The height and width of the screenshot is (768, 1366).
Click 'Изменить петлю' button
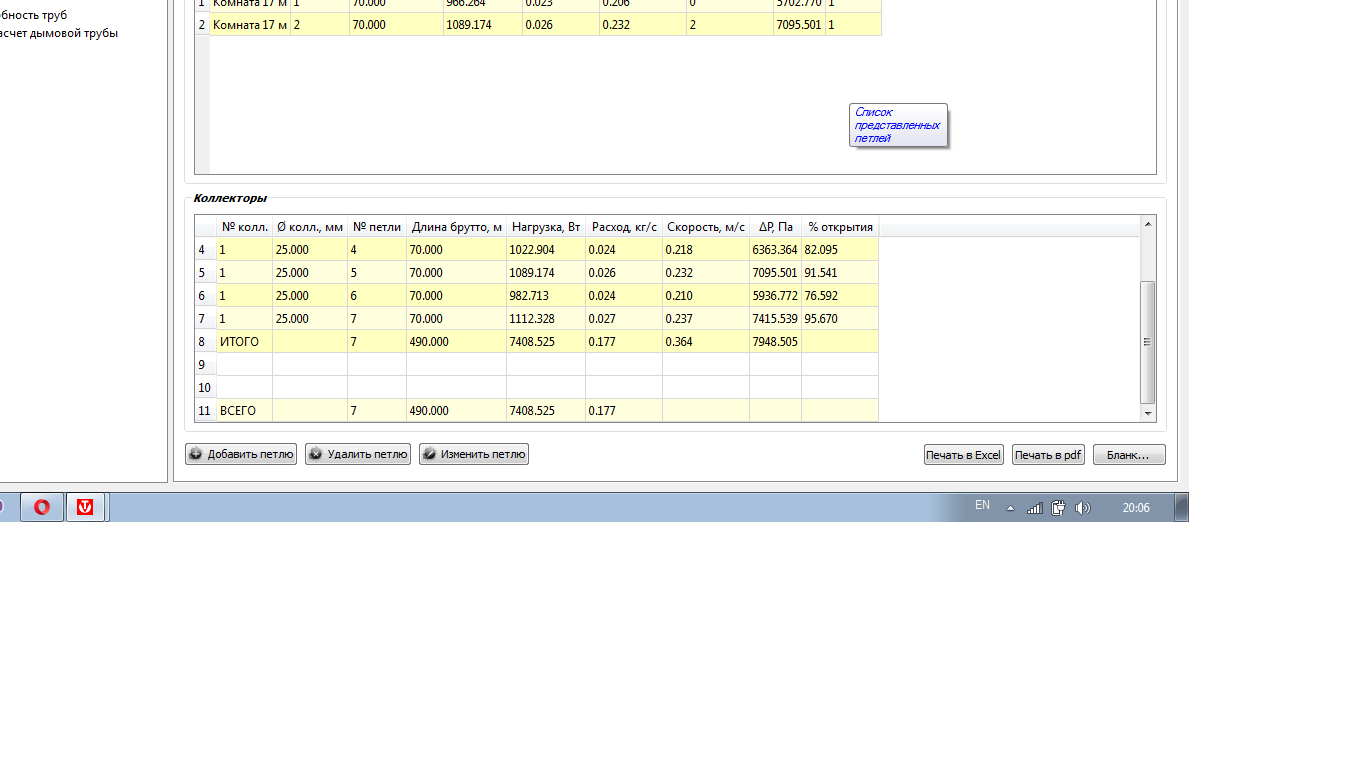pos(474,454)
